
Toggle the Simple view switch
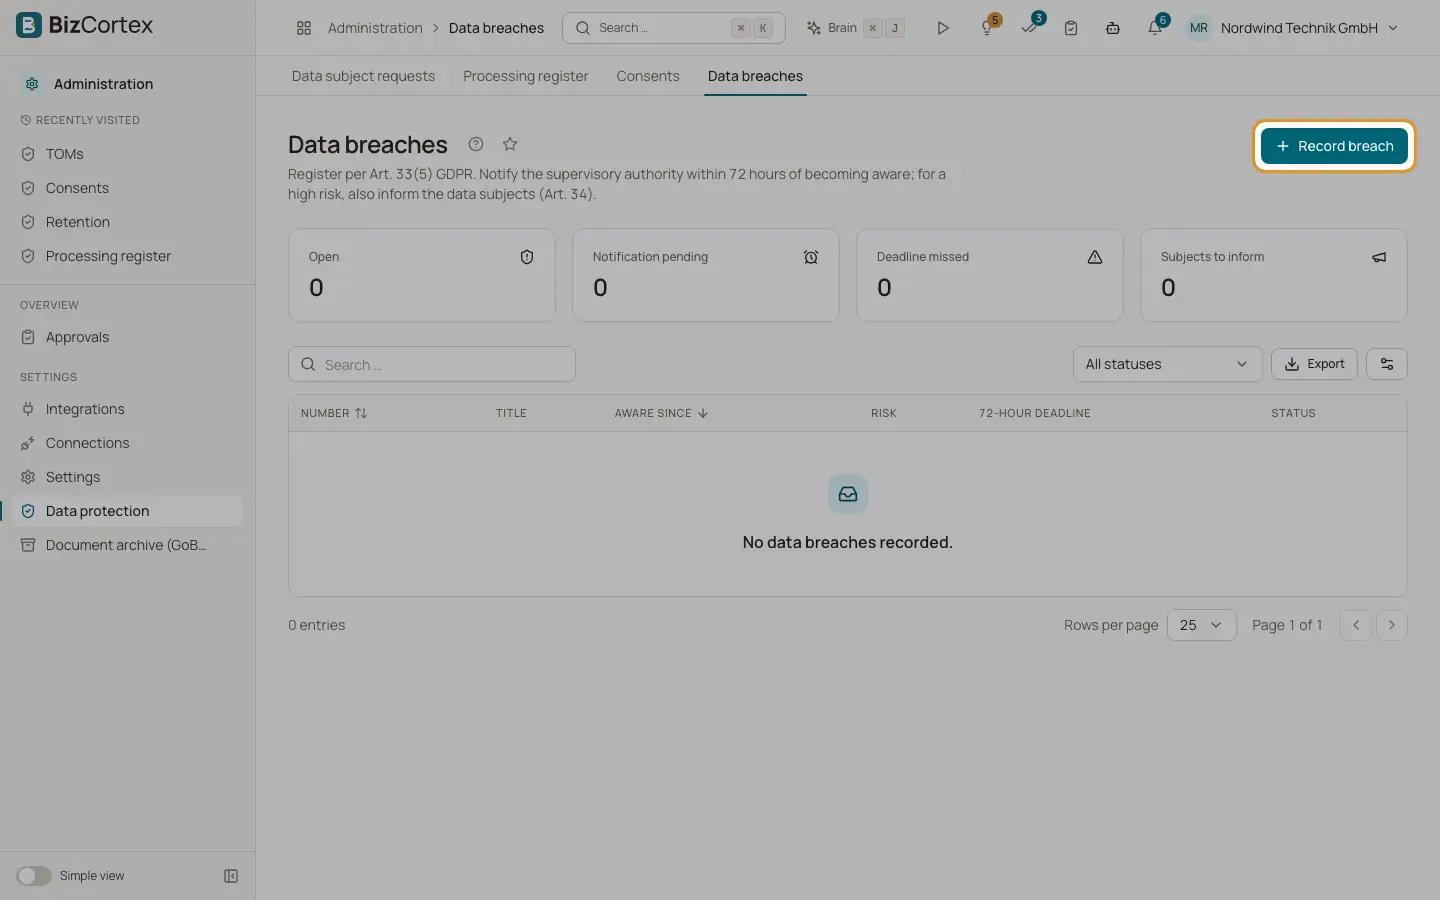34,876
